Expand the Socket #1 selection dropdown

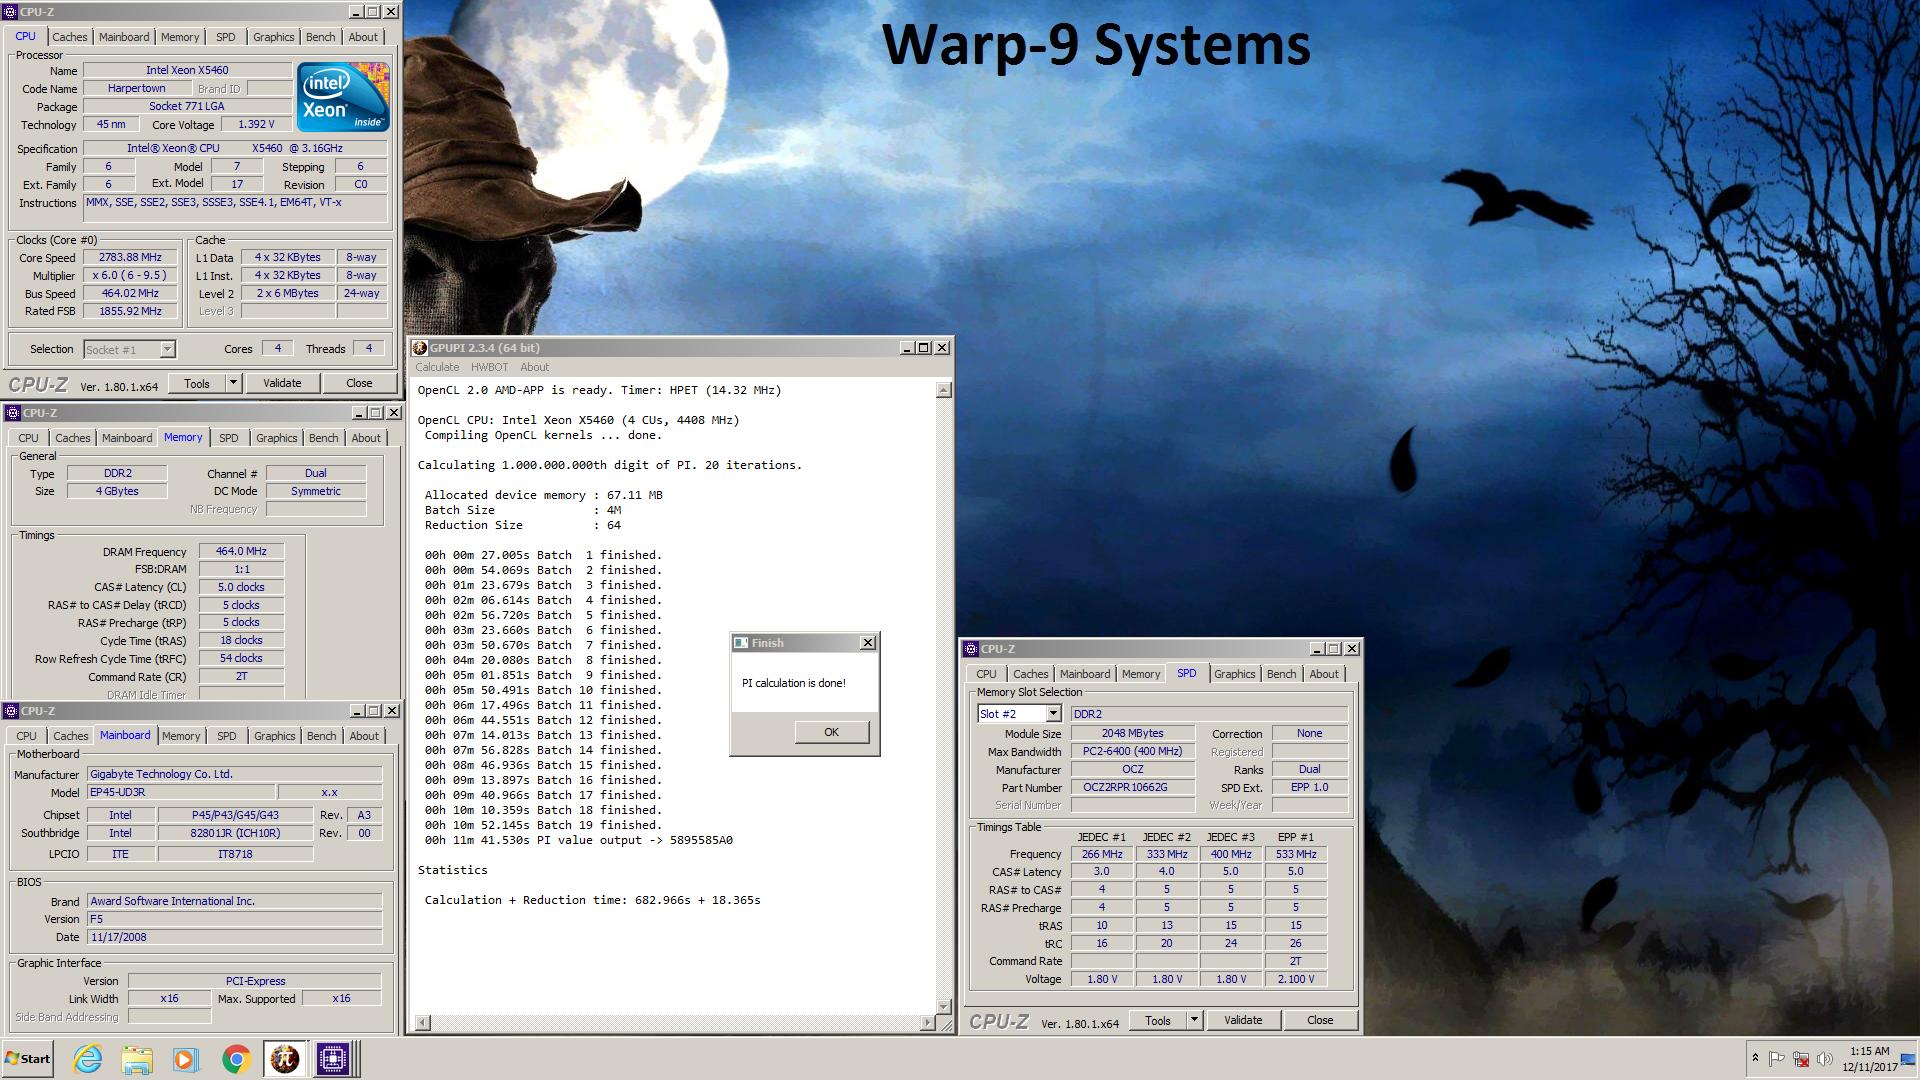tap(167, 349)
